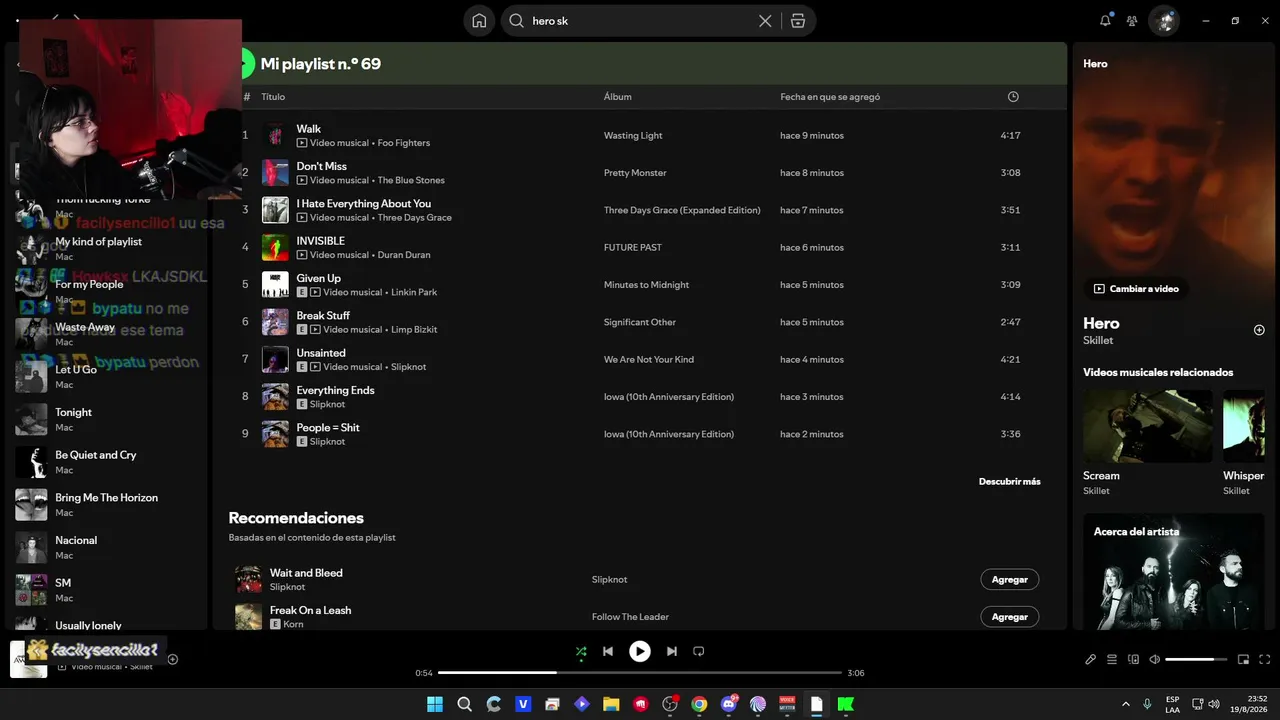Show lyrics with the microphone icon
Screen dimensions: 1280x720
tap(1091, 660)
